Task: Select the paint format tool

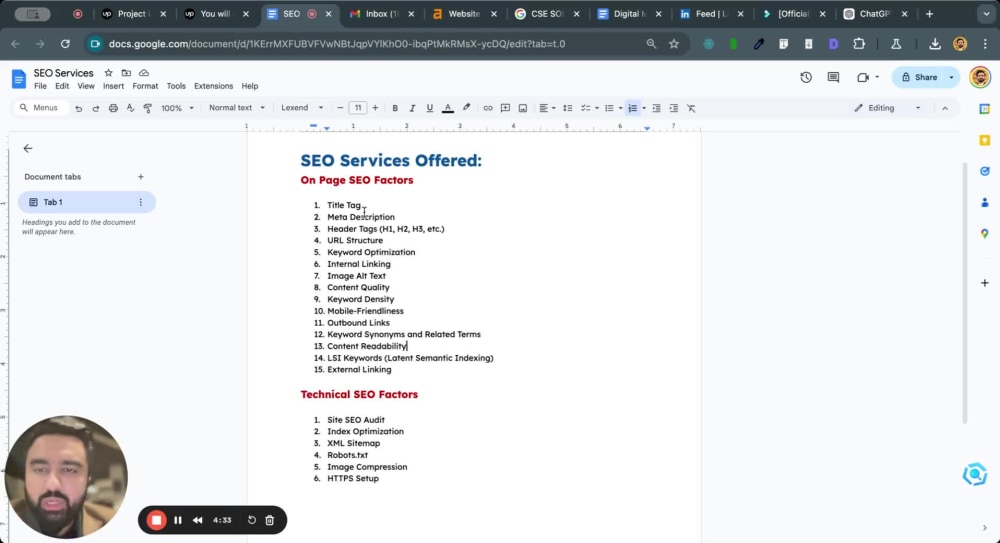Action: coord(147,108)
